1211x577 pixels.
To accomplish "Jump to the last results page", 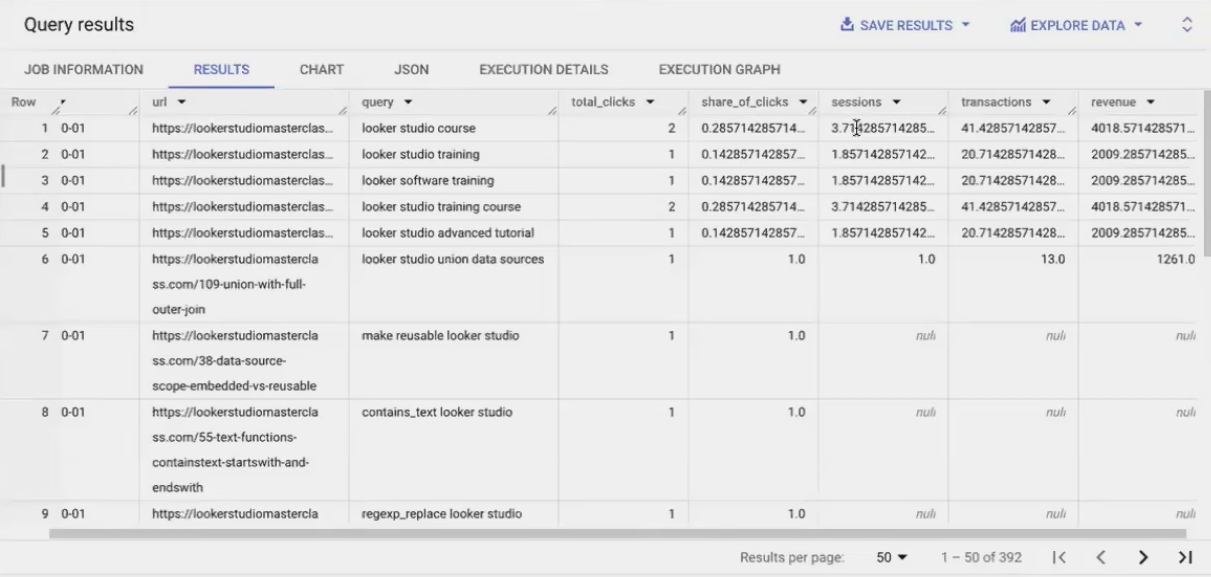I will [x=1186, y=557].
